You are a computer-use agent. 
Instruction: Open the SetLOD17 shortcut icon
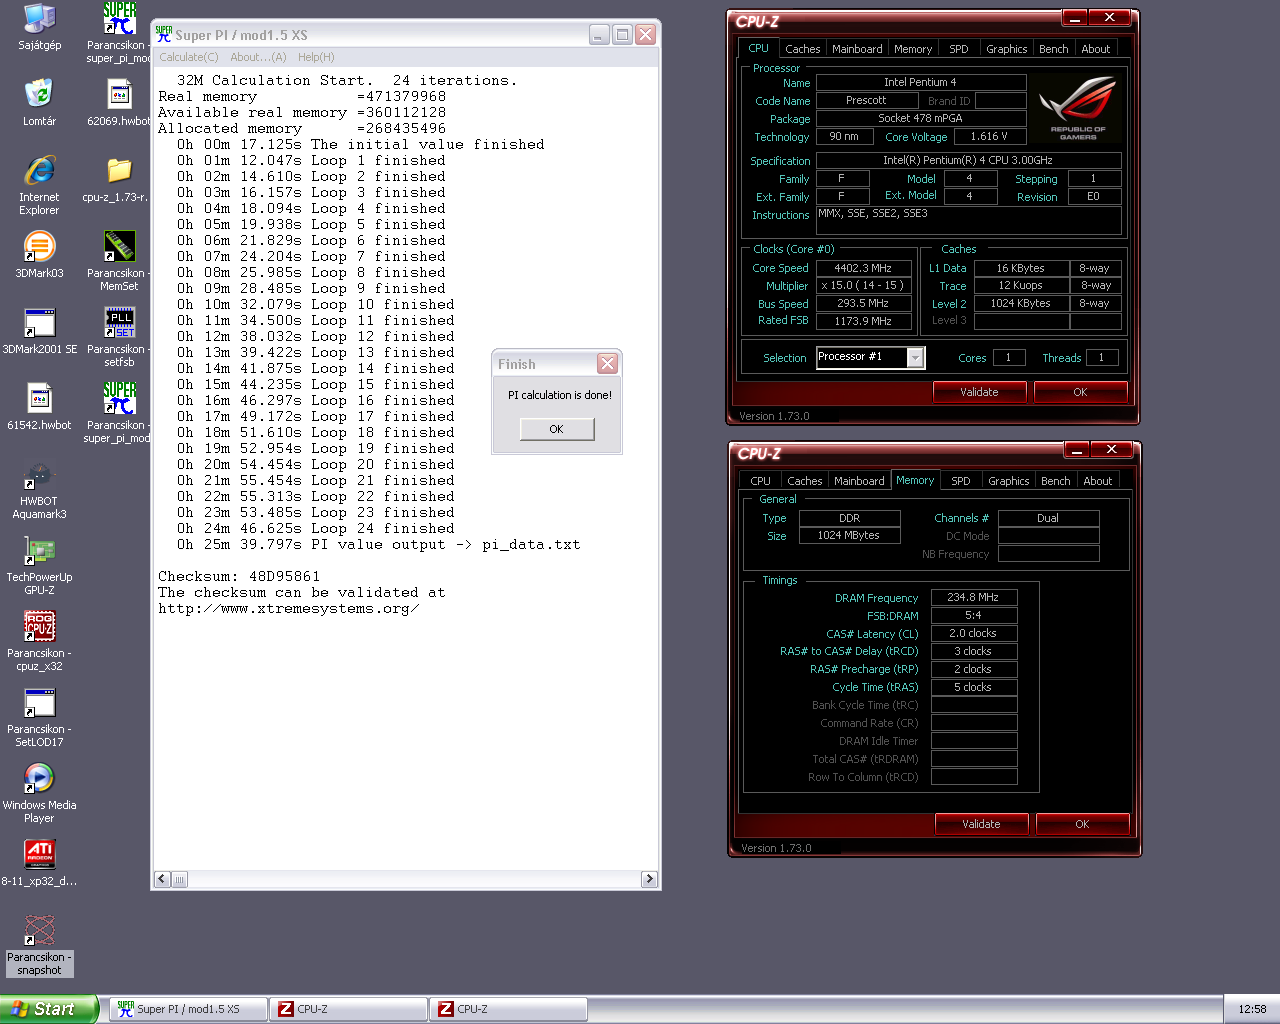39,717
